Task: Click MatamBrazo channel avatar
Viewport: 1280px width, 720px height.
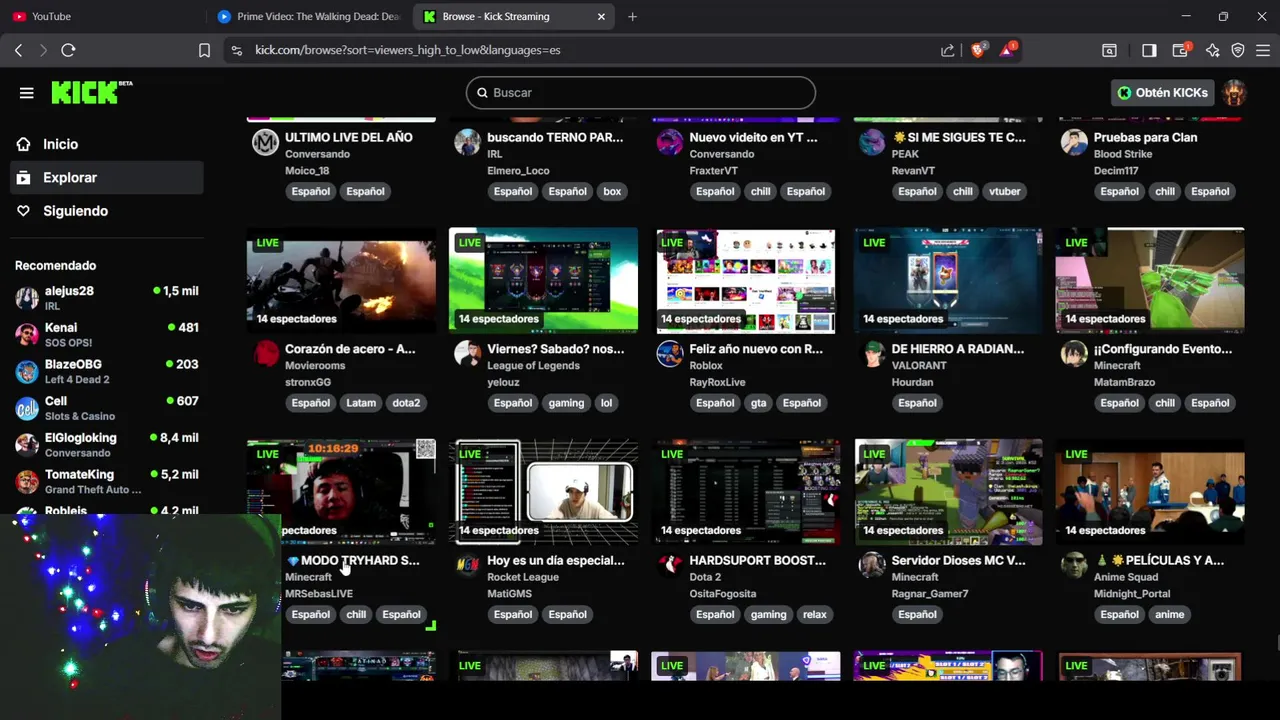Action: pos(1074,353)
